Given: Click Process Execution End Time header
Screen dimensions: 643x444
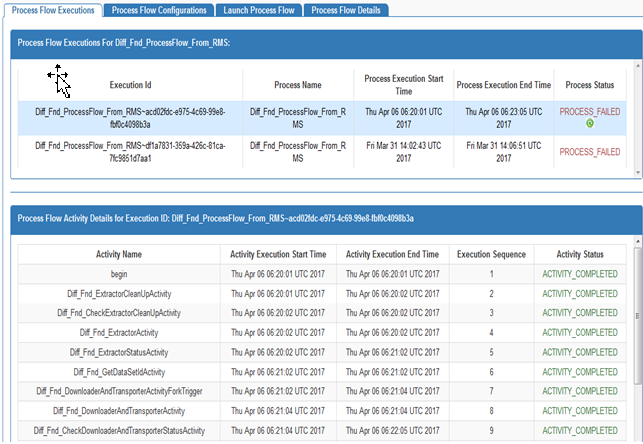Looking at the screenshot, I should 504,85.
